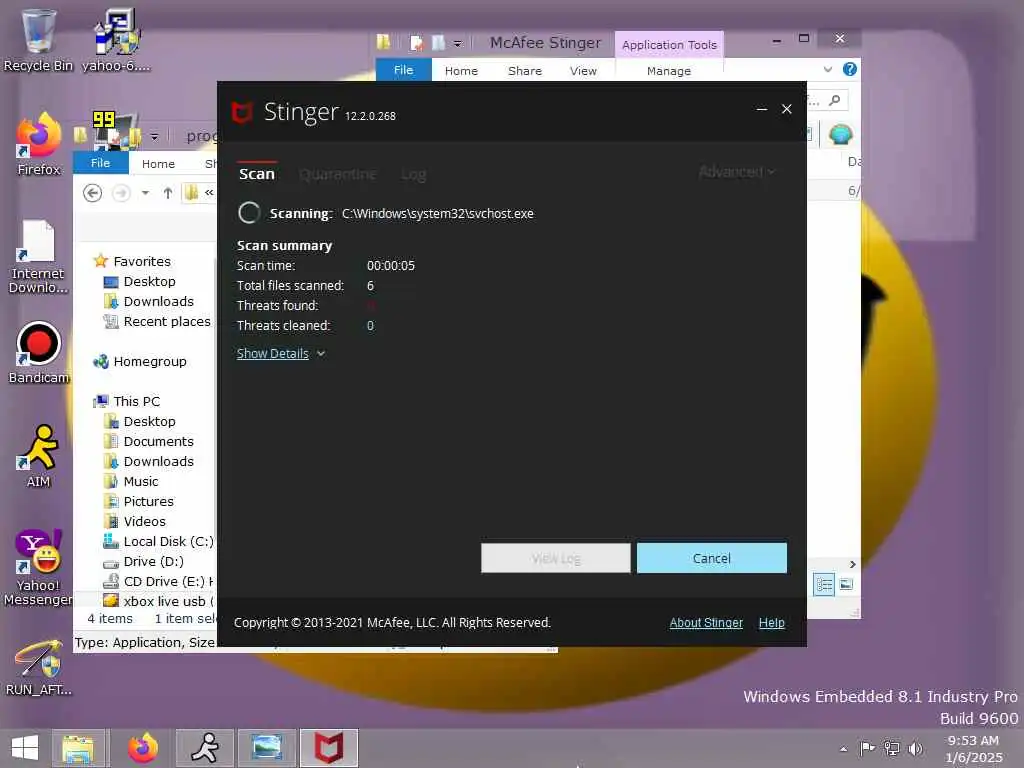
Task: Open Share tab in McAfee Stinger Explorer
Action: [x=525, y=71]
